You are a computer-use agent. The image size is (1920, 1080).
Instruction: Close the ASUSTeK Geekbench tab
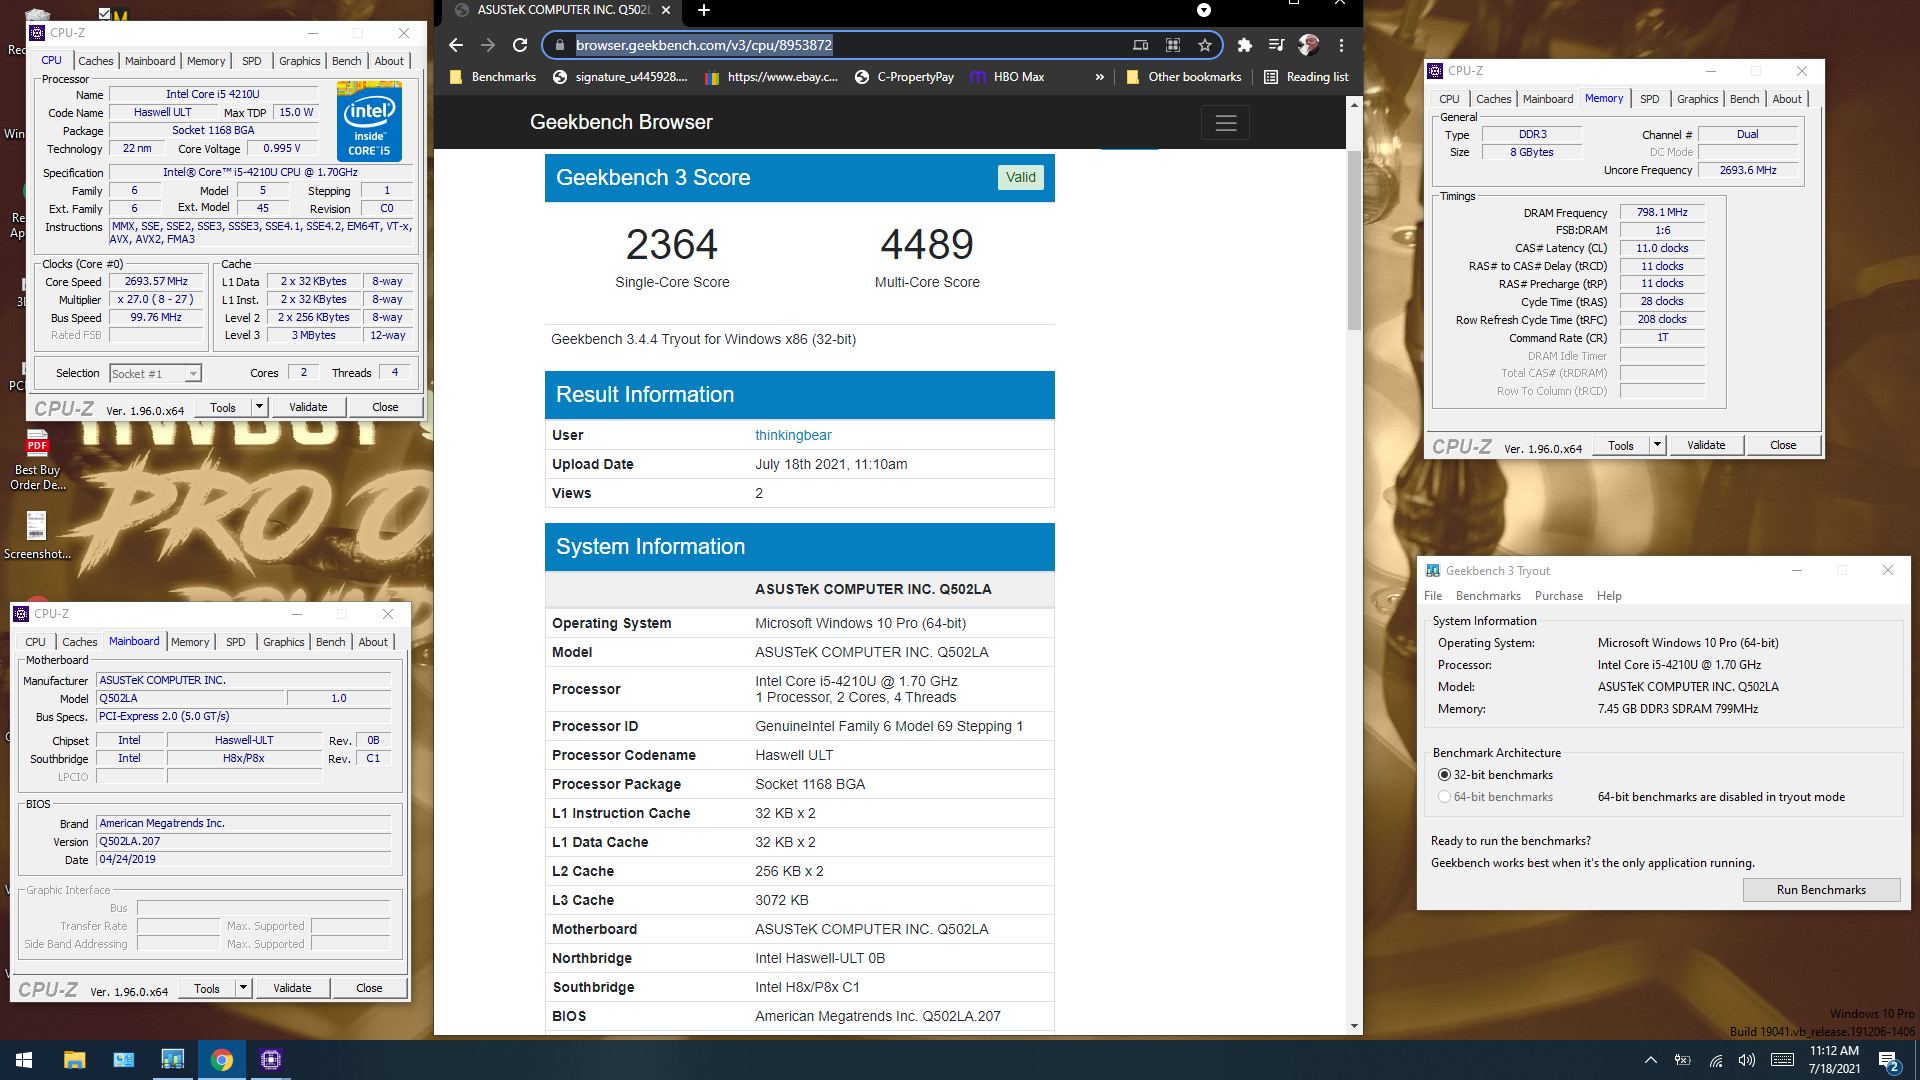coord(667,10)
